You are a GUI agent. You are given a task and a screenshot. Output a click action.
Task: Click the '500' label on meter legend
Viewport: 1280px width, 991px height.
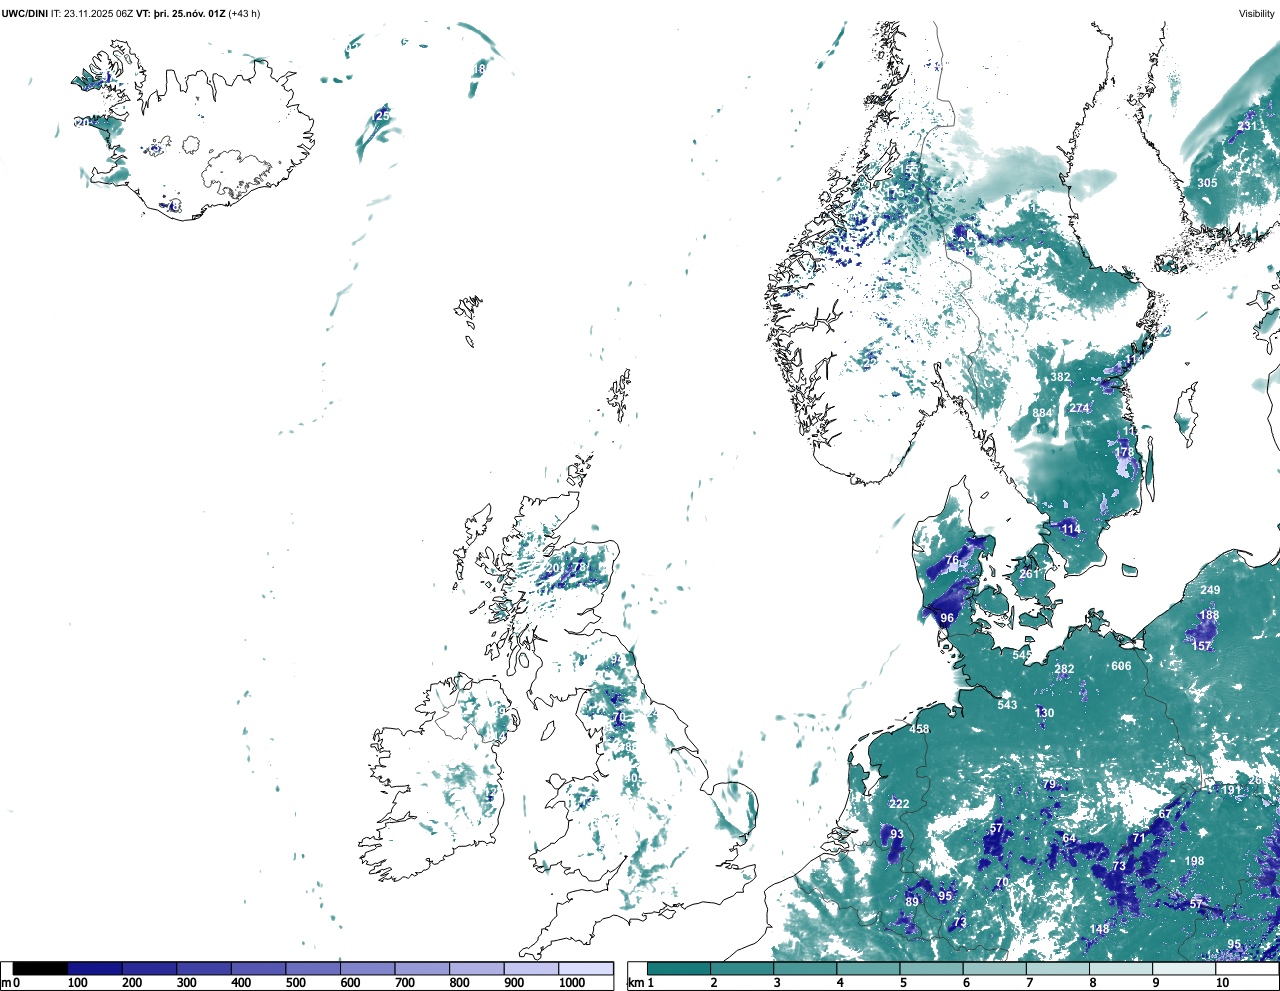(x=295, y=983)
